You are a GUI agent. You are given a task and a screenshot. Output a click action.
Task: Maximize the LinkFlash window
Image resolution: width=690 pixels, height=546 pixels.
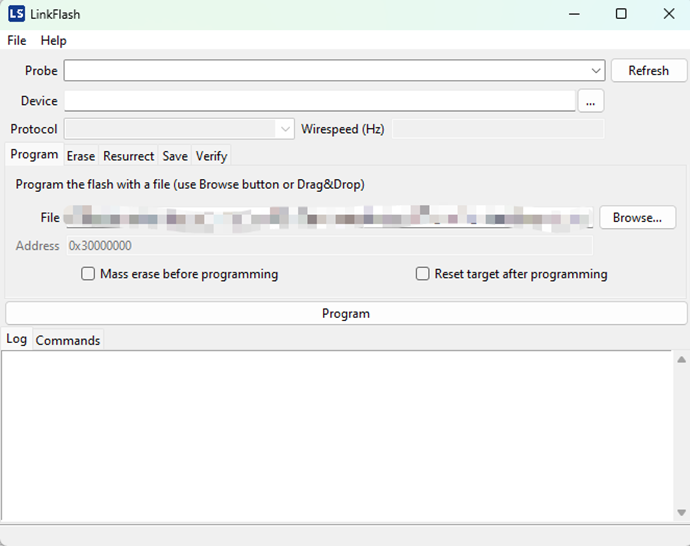click(621, 14)
